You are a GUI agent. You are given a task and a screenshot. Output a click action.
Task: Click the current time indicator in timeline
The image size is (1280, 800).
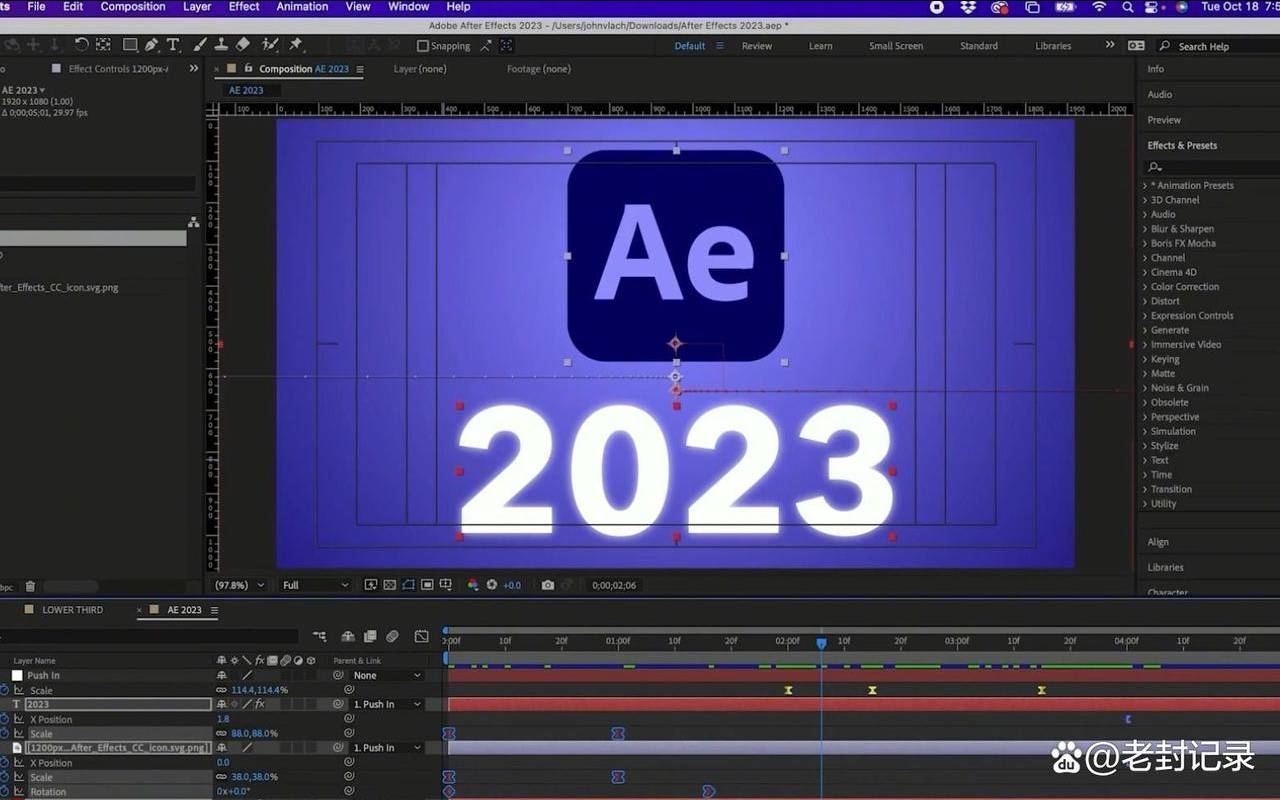click(821, 644)
